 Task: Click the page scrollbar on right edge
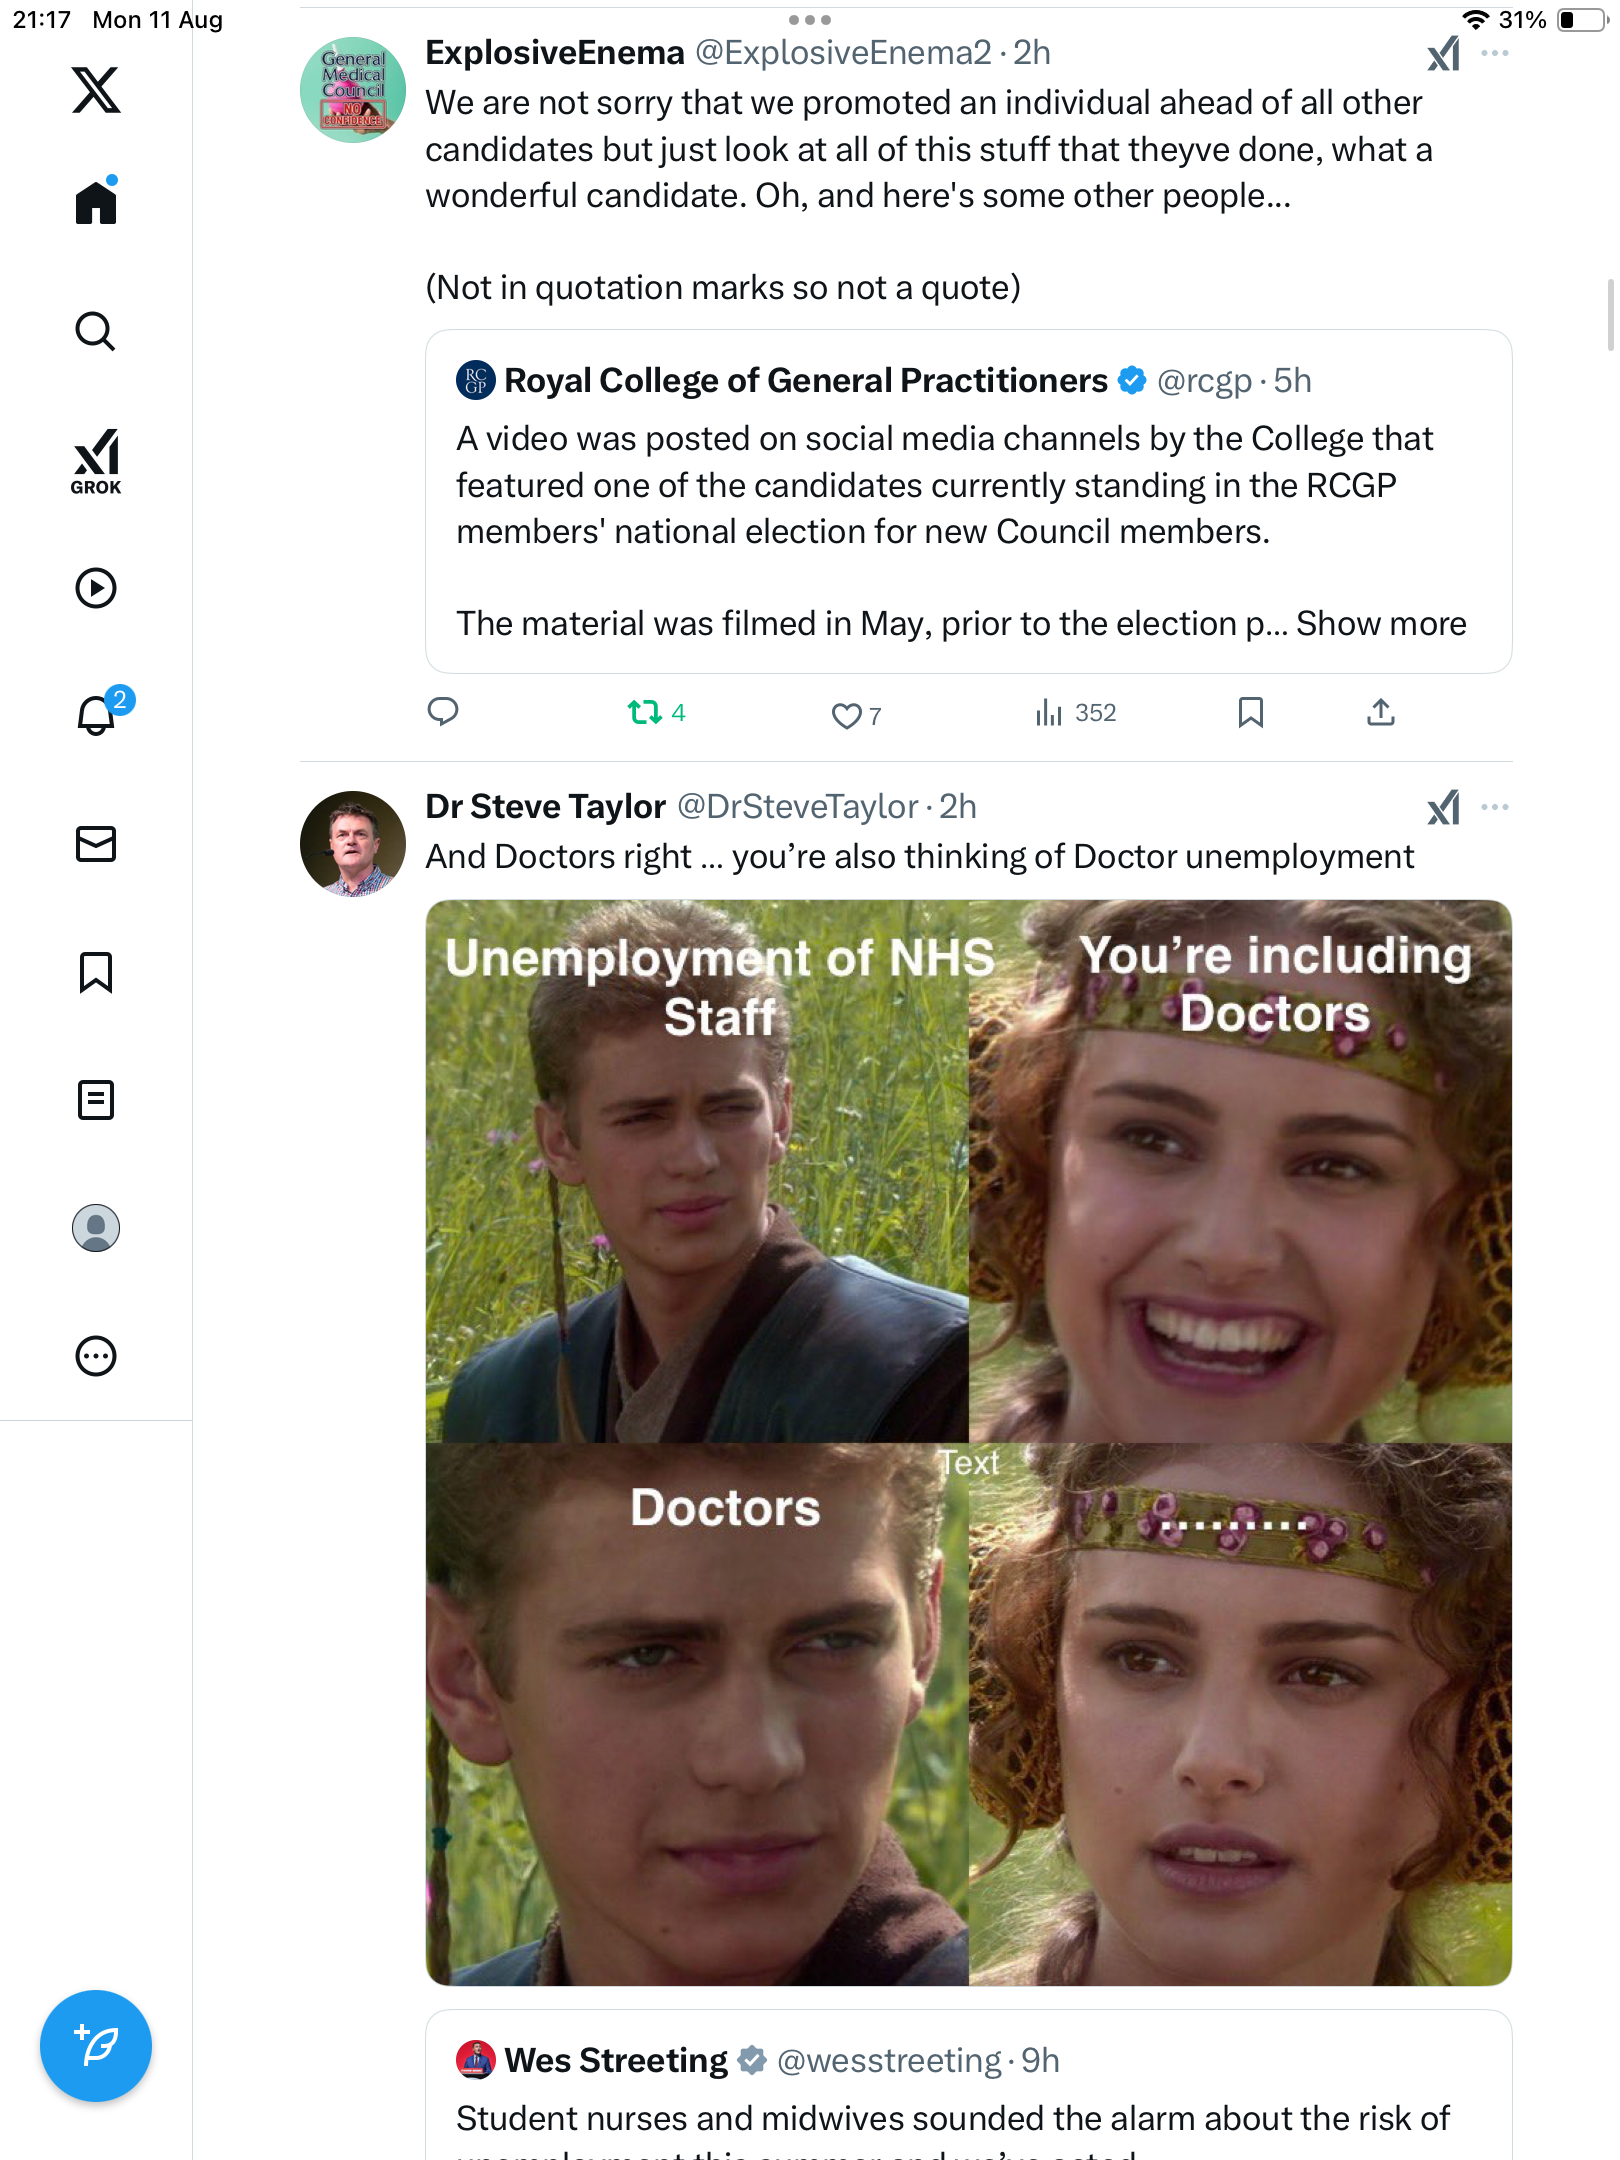1610,315
